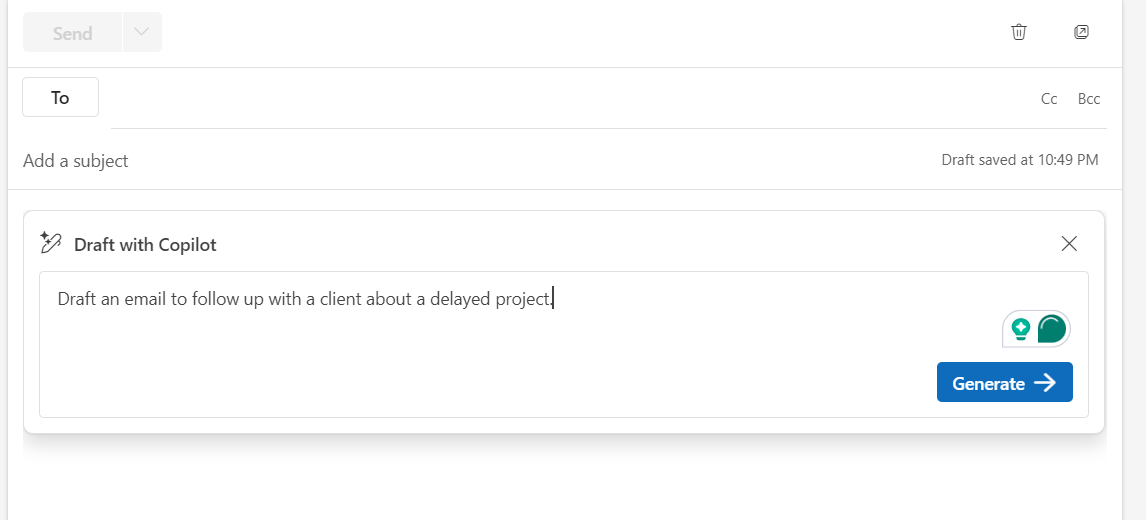
Task: Expand the Send options dropdown arrow
Action: click(x=143, y=32)
